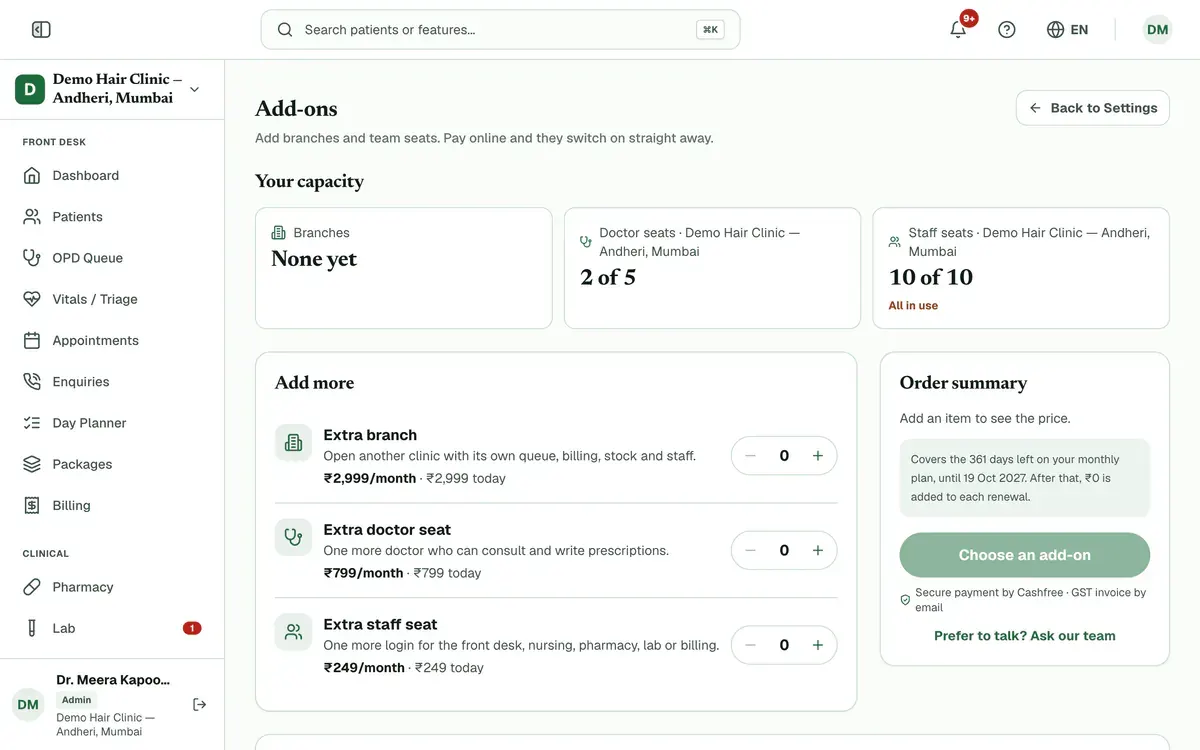Click the Enquiries phone icon
Image resolution: width=1200 pixels, height=750 pixels.
pyautogui.click(x=32, y=382)
